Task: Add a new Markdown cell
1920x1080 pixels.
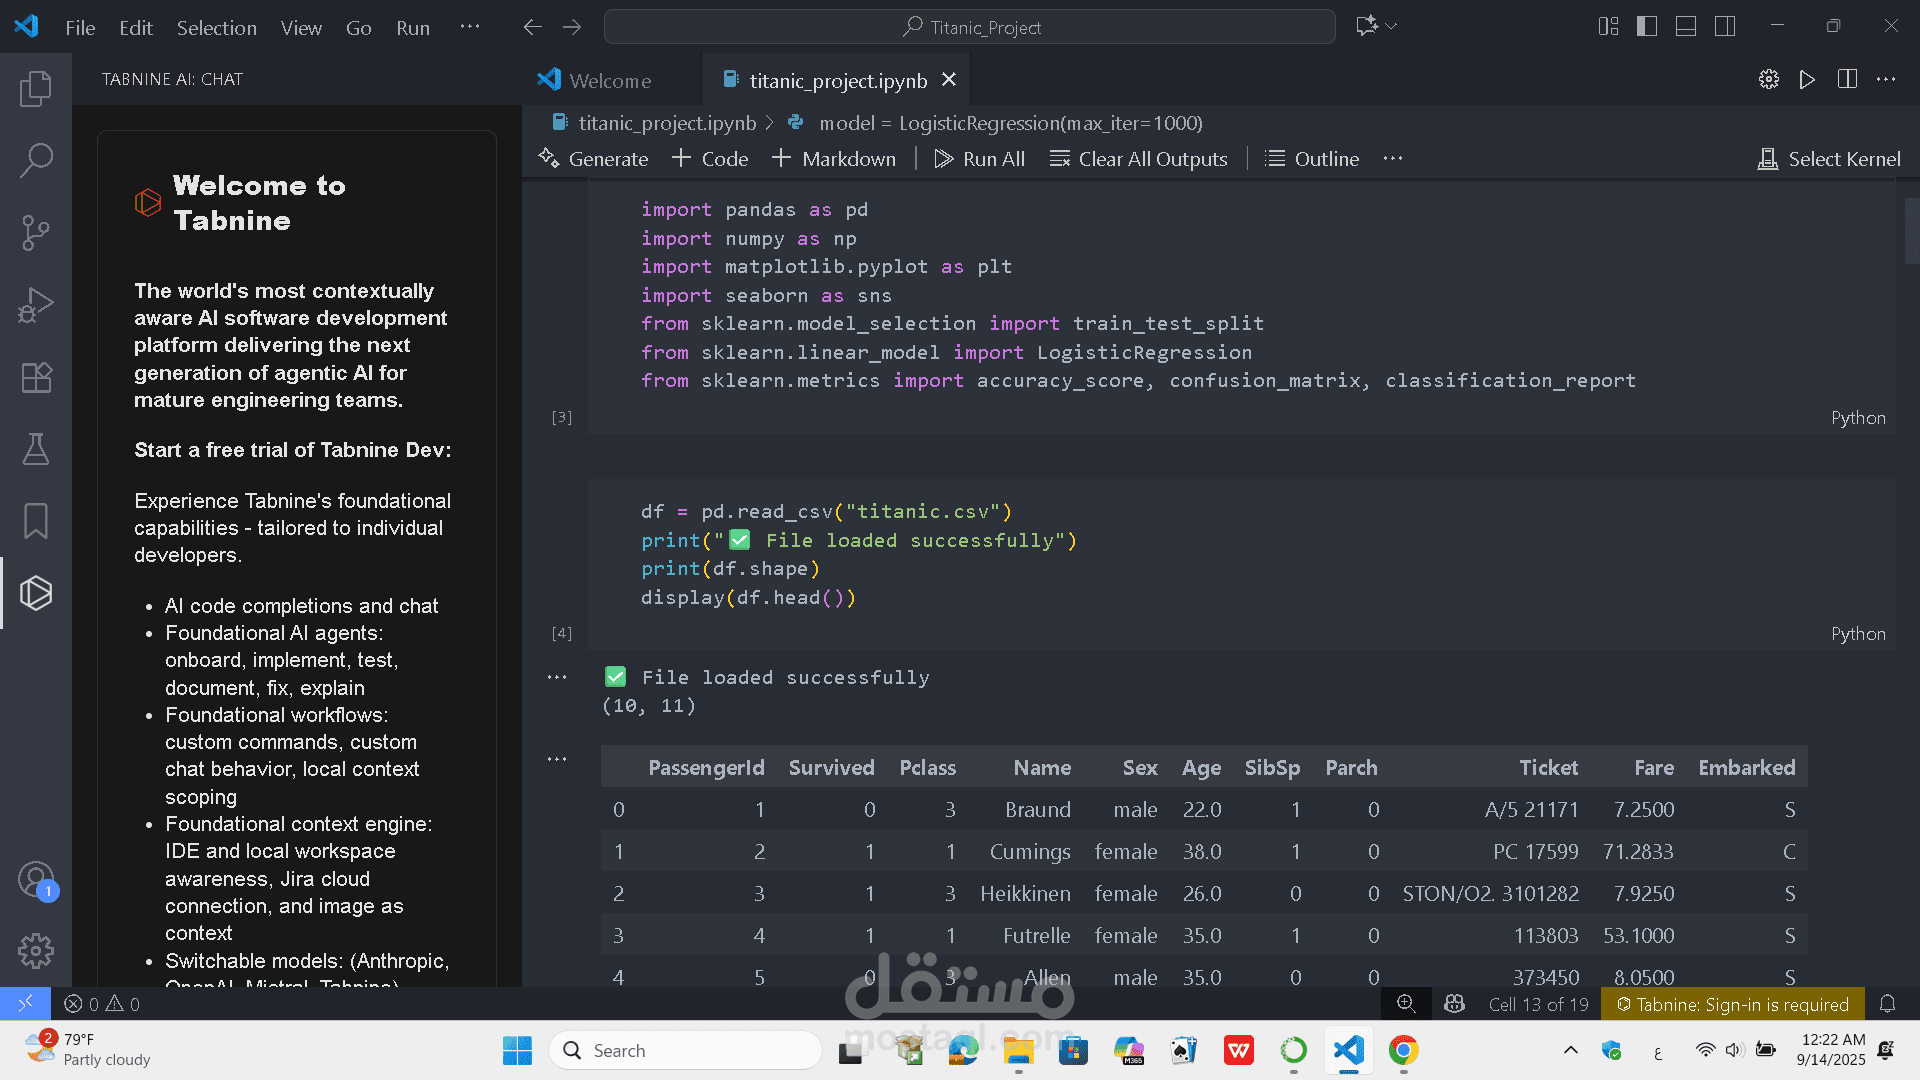Action: 834,158
